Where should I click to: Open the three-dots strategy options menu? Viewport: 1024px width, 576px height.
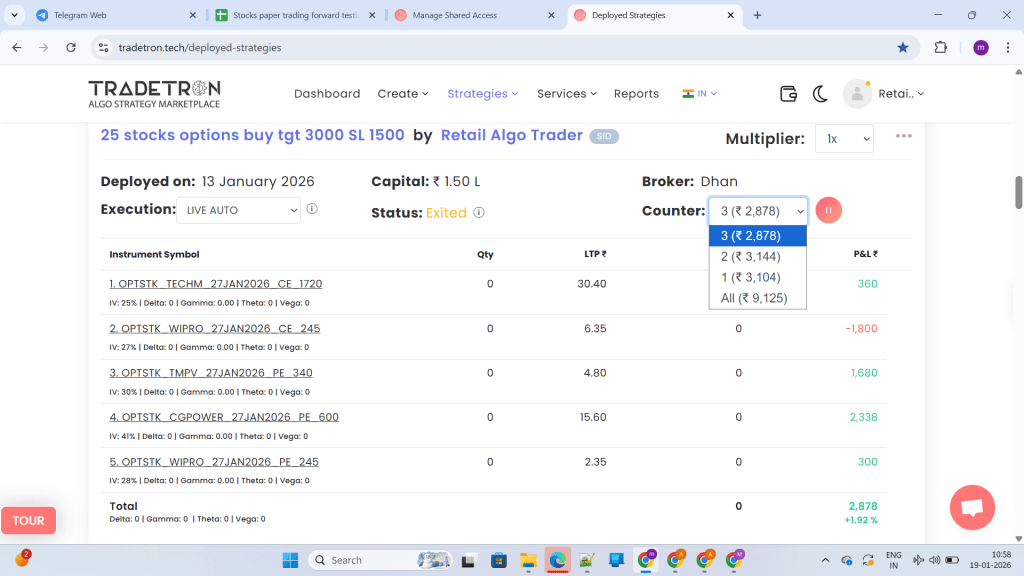pos(904,136)
